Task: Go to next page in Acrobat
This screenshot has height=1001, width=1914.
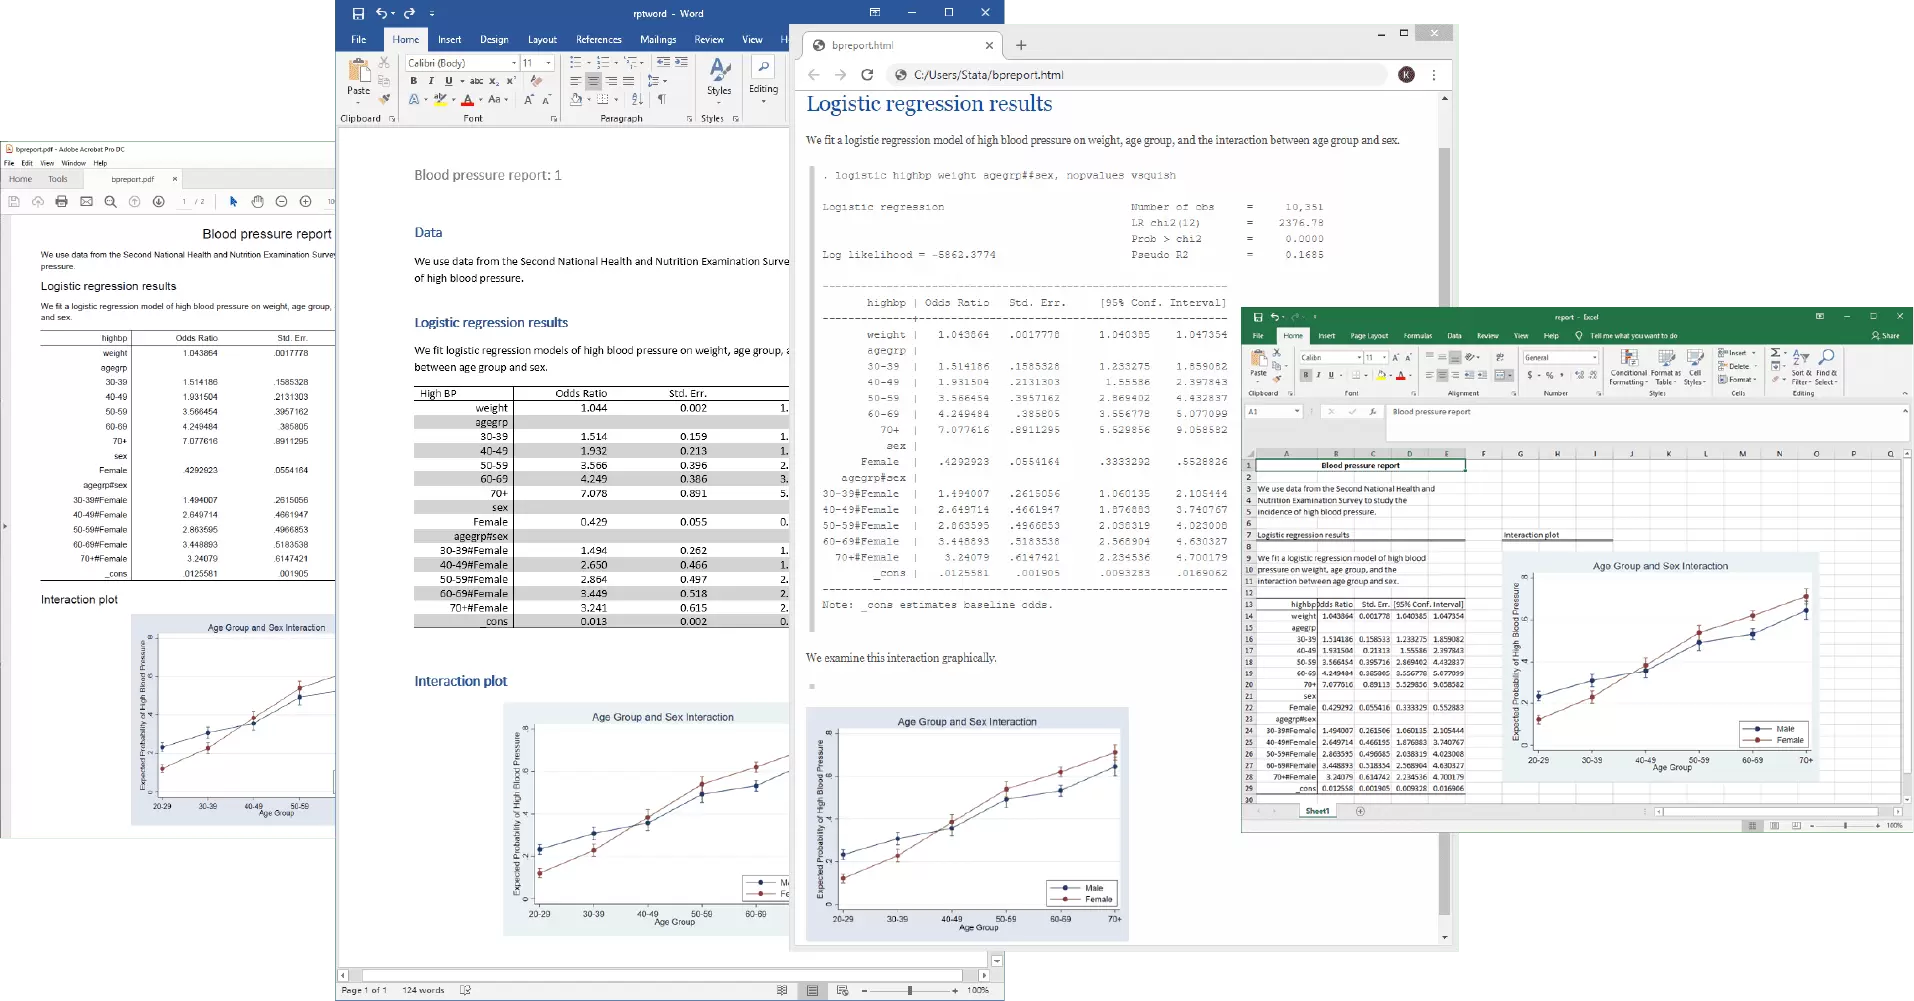Action: 158,201
